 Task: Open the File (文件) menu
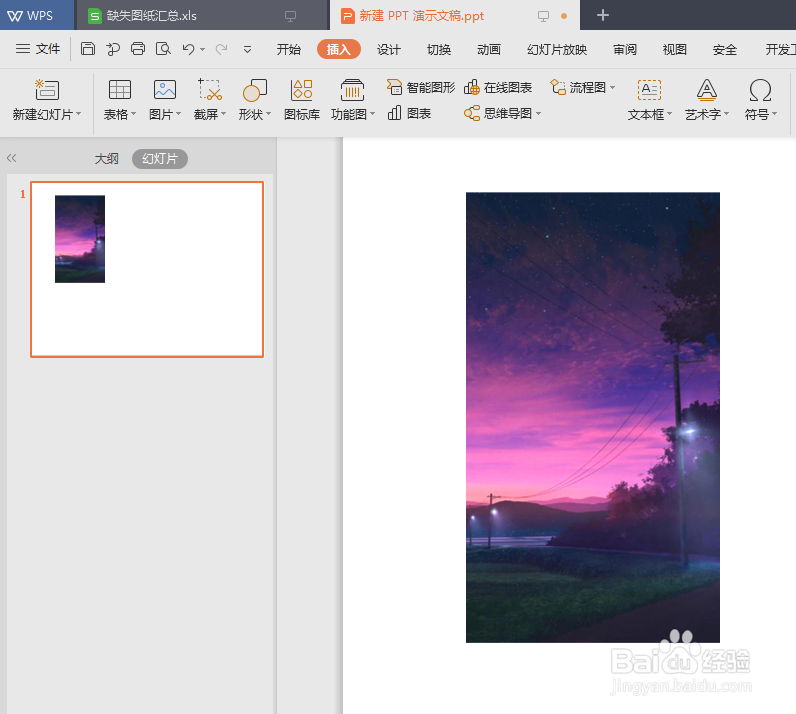(x=38, y=49)
